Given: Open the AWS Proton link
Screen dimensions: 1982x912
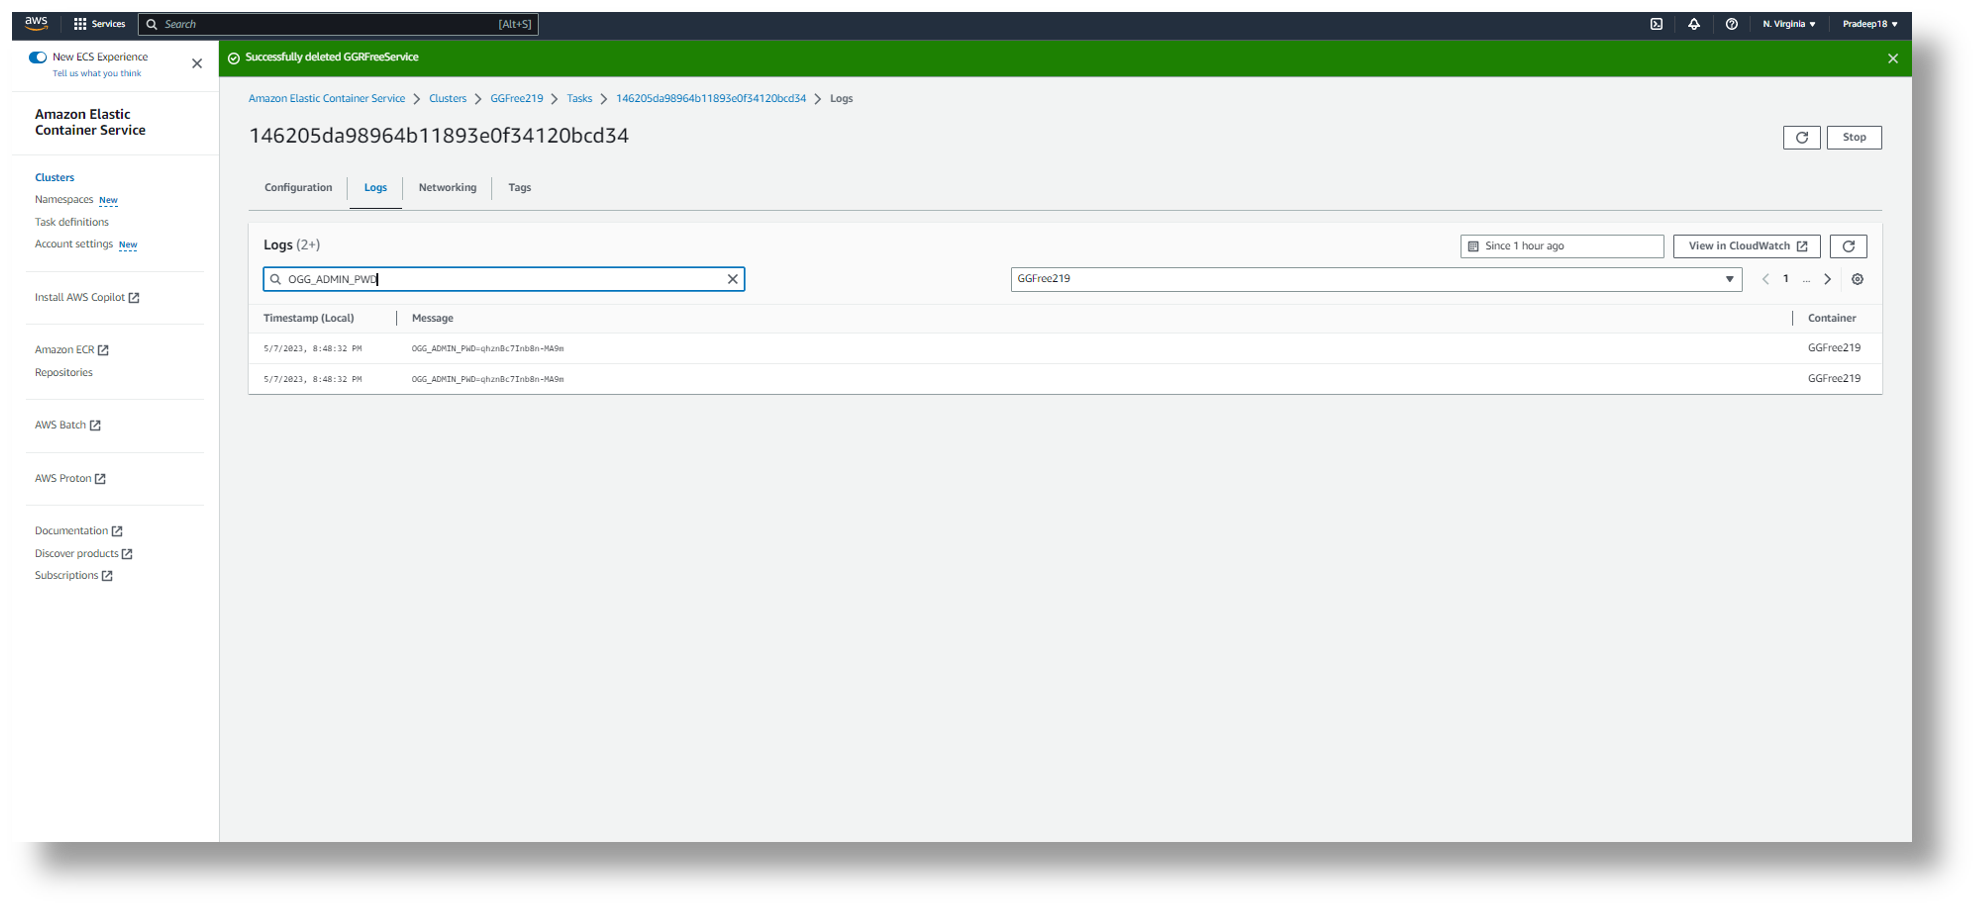Looking at the screenshot, I should coord(70,479).
